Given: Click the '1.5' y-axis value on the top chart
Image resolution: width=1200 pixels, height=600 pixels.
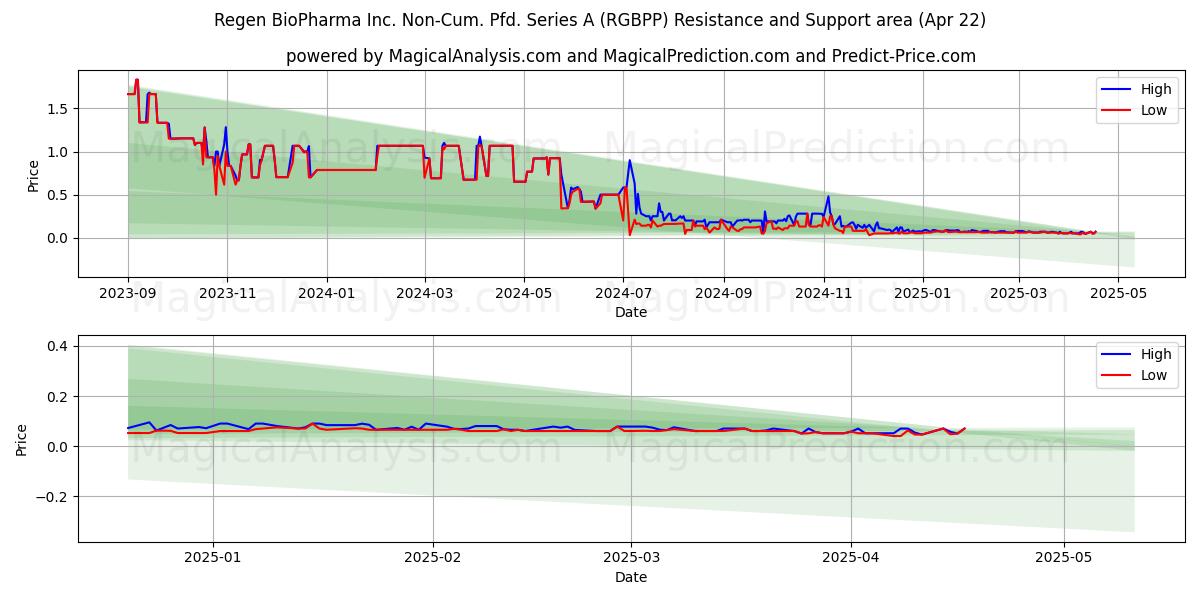Looking at the screenshot, I should [58, 108].
